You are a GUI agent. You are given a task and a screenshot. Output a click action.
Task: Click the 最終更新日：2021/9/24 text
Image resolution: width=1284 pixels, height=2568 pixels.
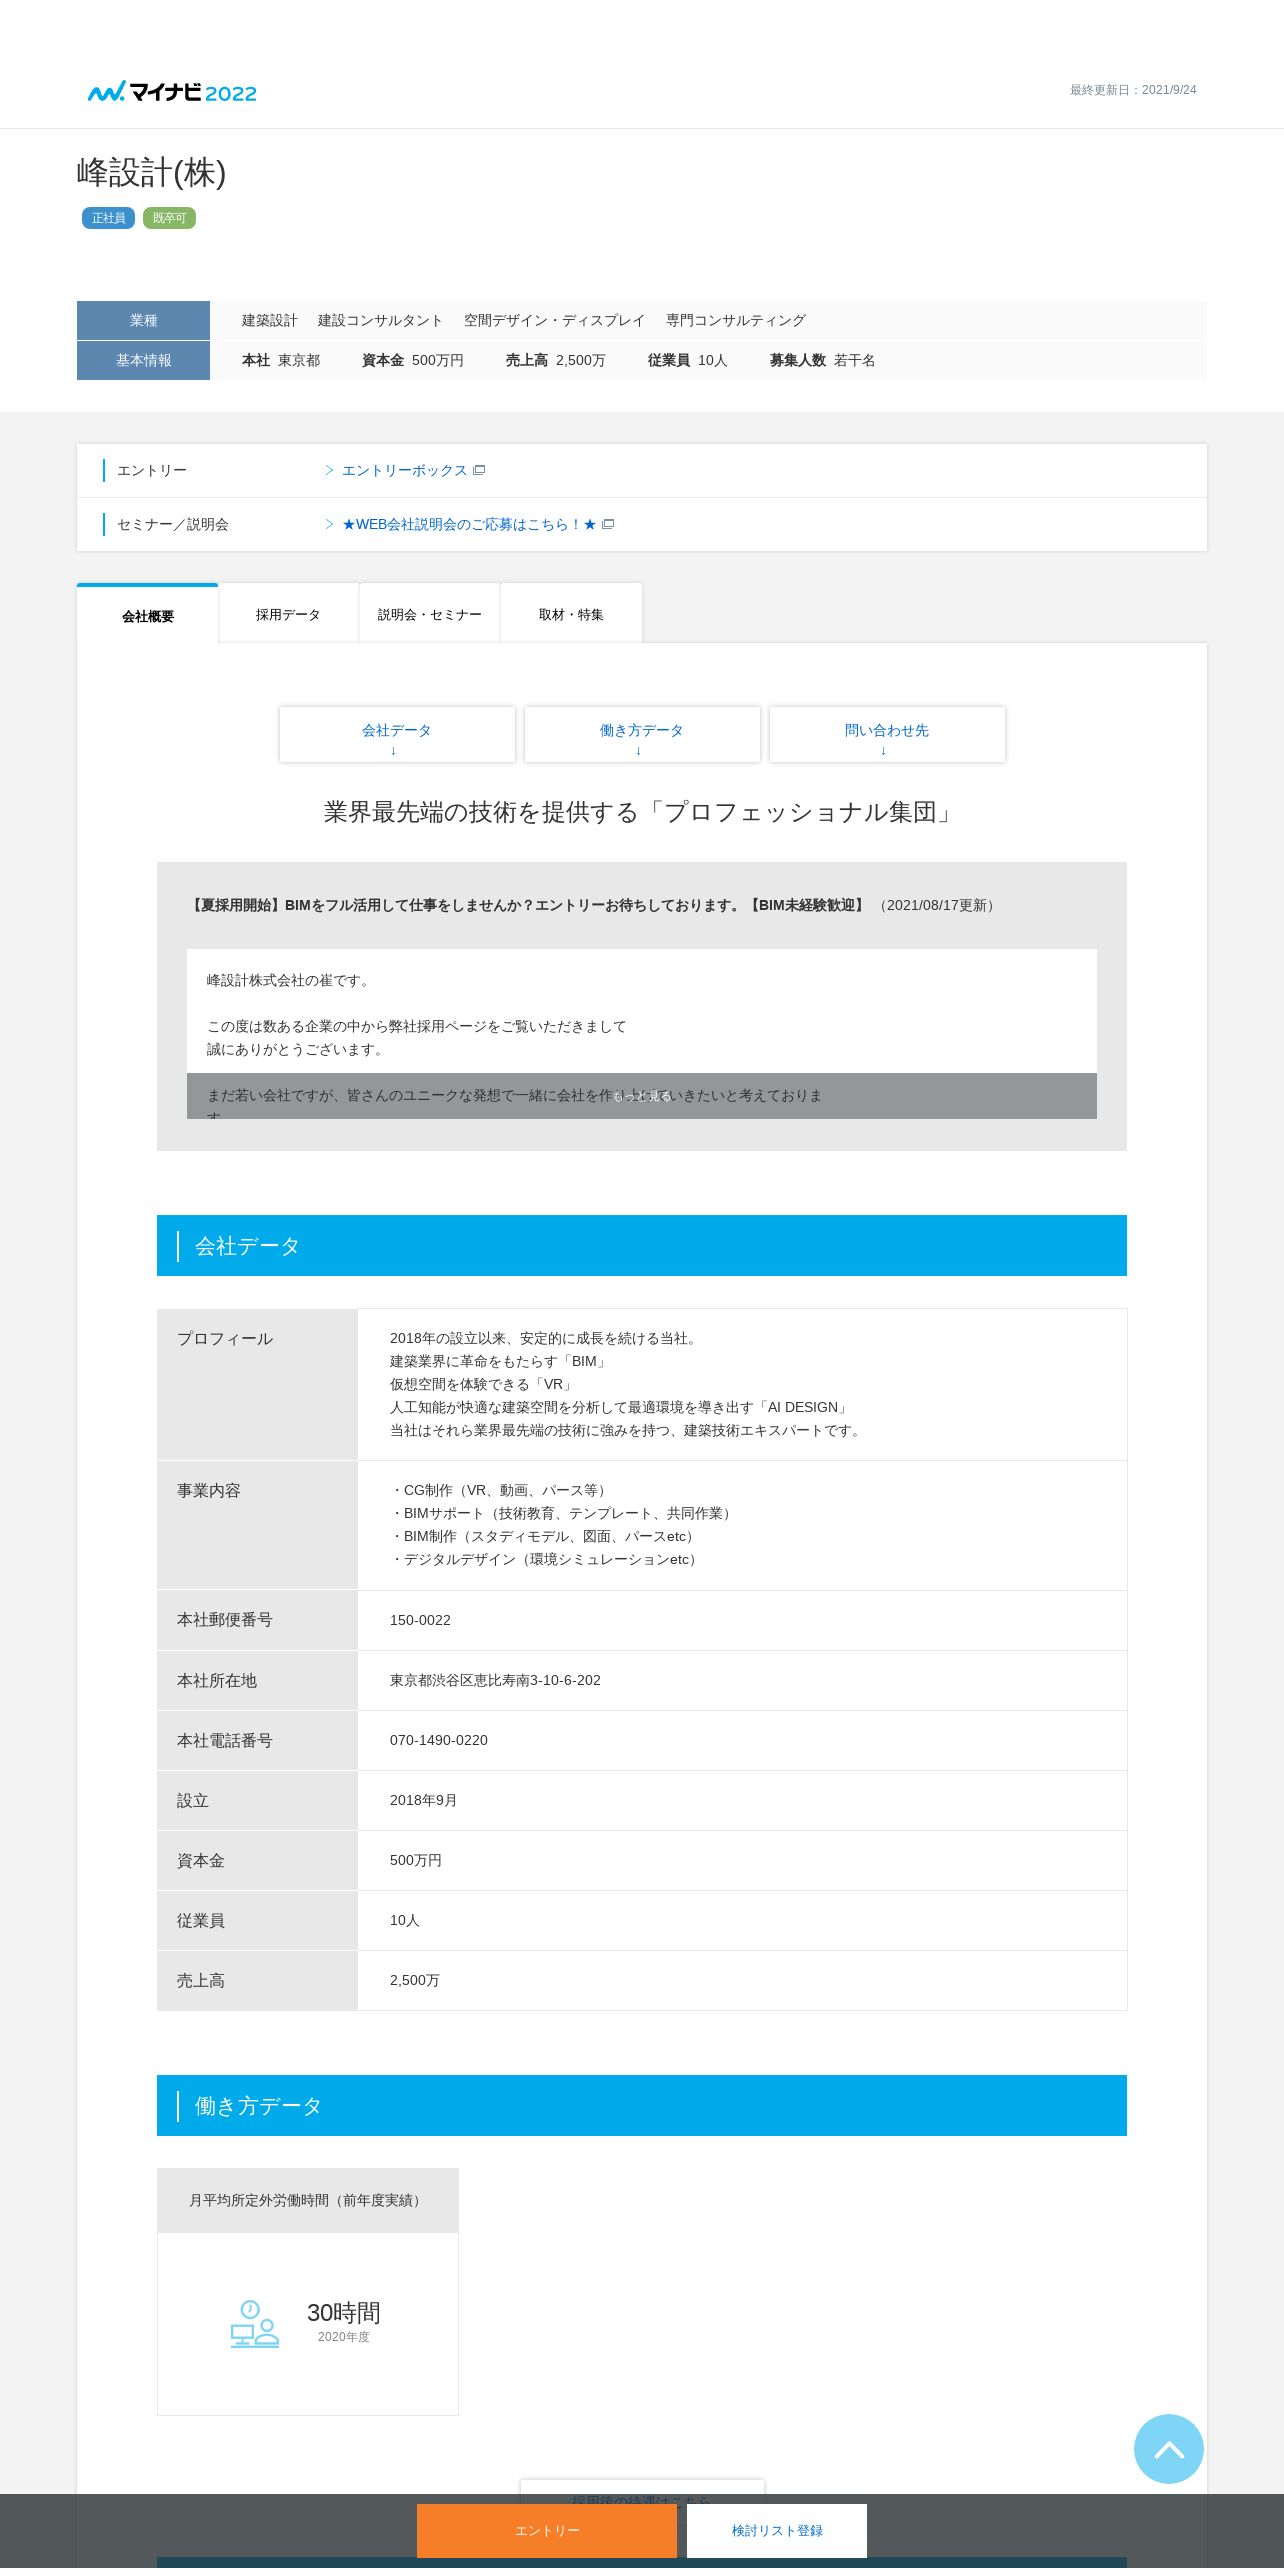click(x=1133, y=90)
